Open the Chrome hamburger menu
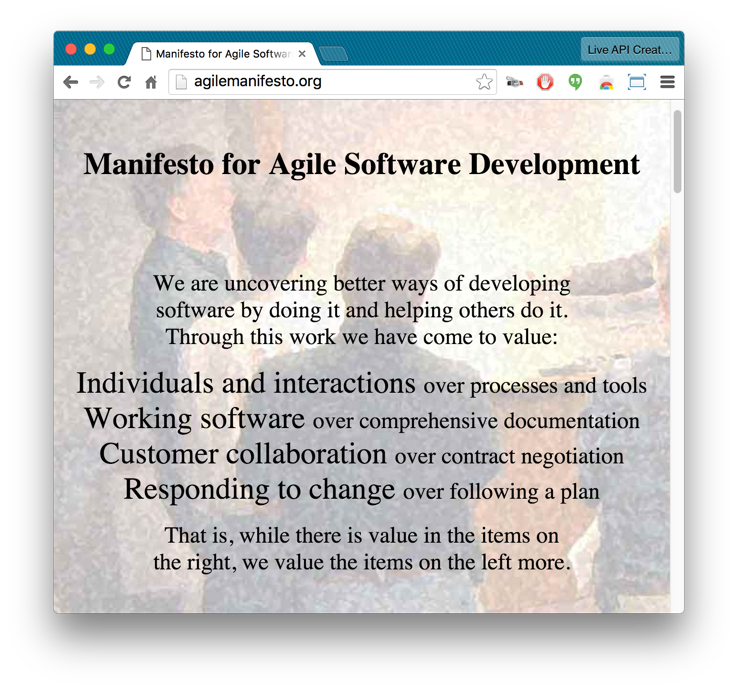Image resolution: width=738 pixels, height=690 pixels. 667,82
